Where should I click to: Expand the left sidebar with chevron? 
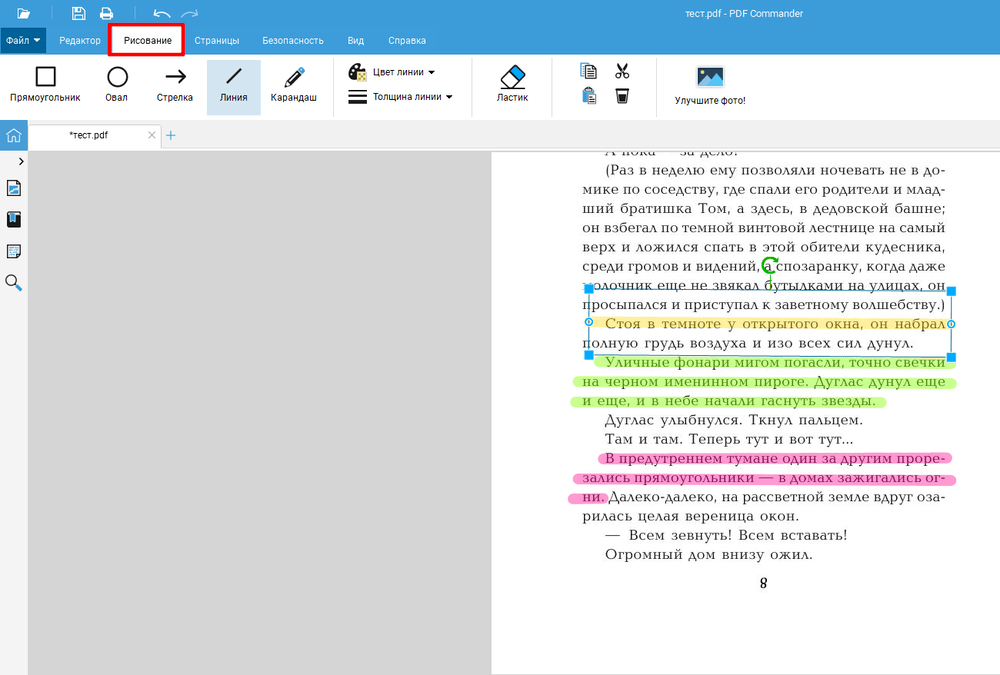pyautogui.click(x=21, y=161)
